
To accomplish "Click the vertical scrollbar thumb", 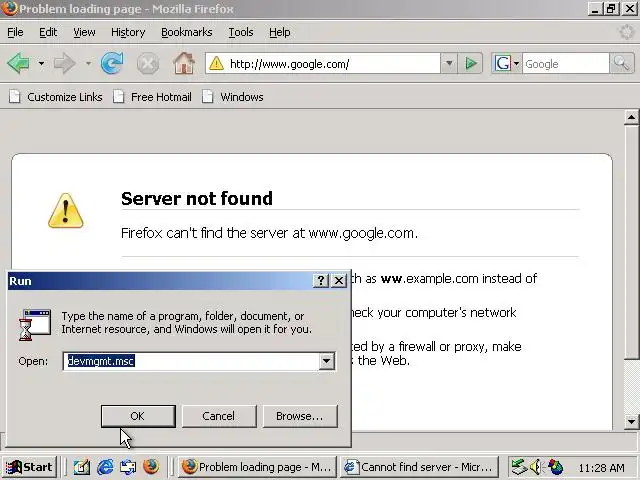I will pos(631,242).
